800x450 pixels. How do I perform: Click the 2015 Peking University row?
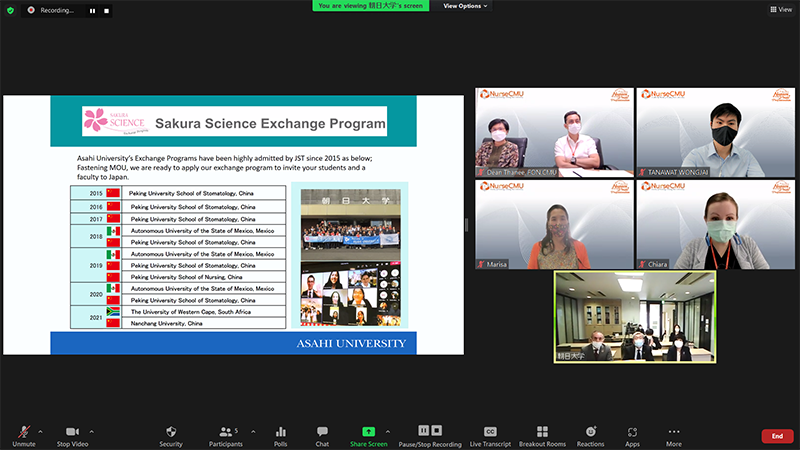(x=178, y=193)
